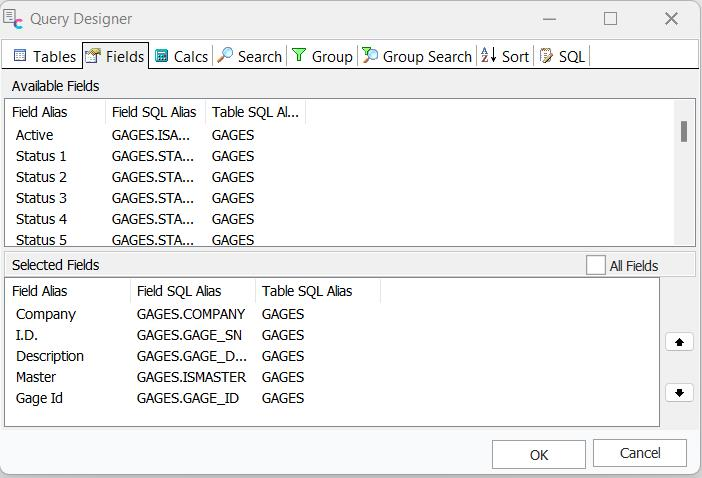
Task: Select Status 3 in Available Fields
Action: 41,198
